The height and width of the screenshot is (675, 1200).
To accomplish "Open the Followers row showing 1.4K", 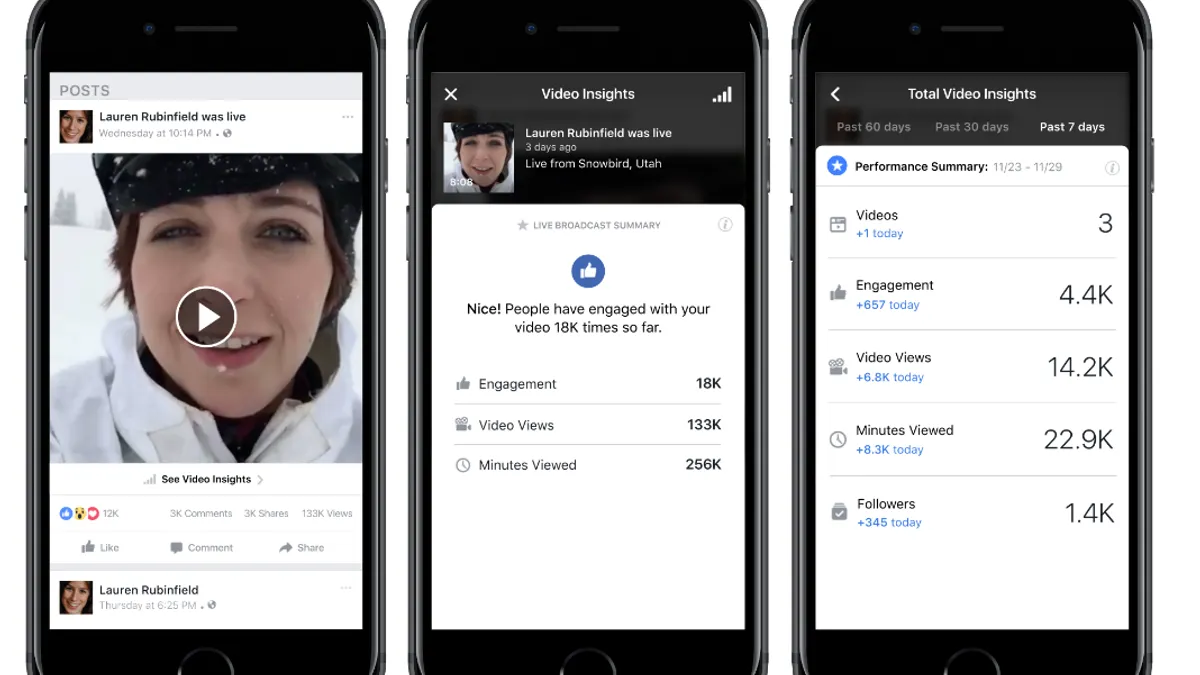I will [972, 513].
